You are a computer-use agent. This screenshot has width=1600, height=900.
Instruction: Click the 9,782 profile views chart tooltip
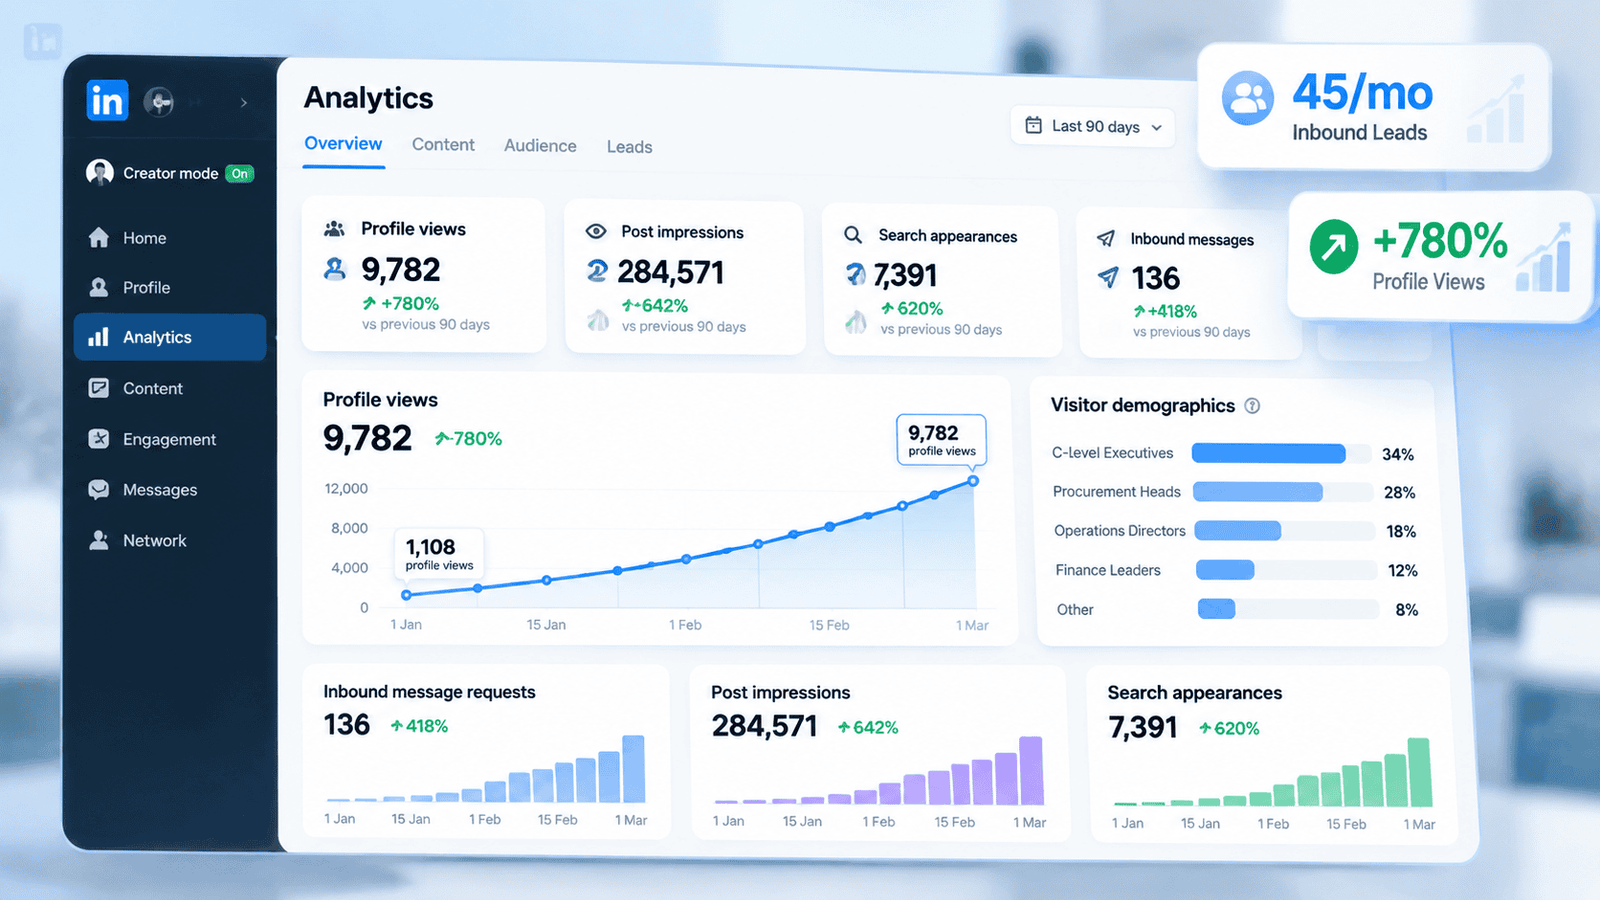click(941, 440)
